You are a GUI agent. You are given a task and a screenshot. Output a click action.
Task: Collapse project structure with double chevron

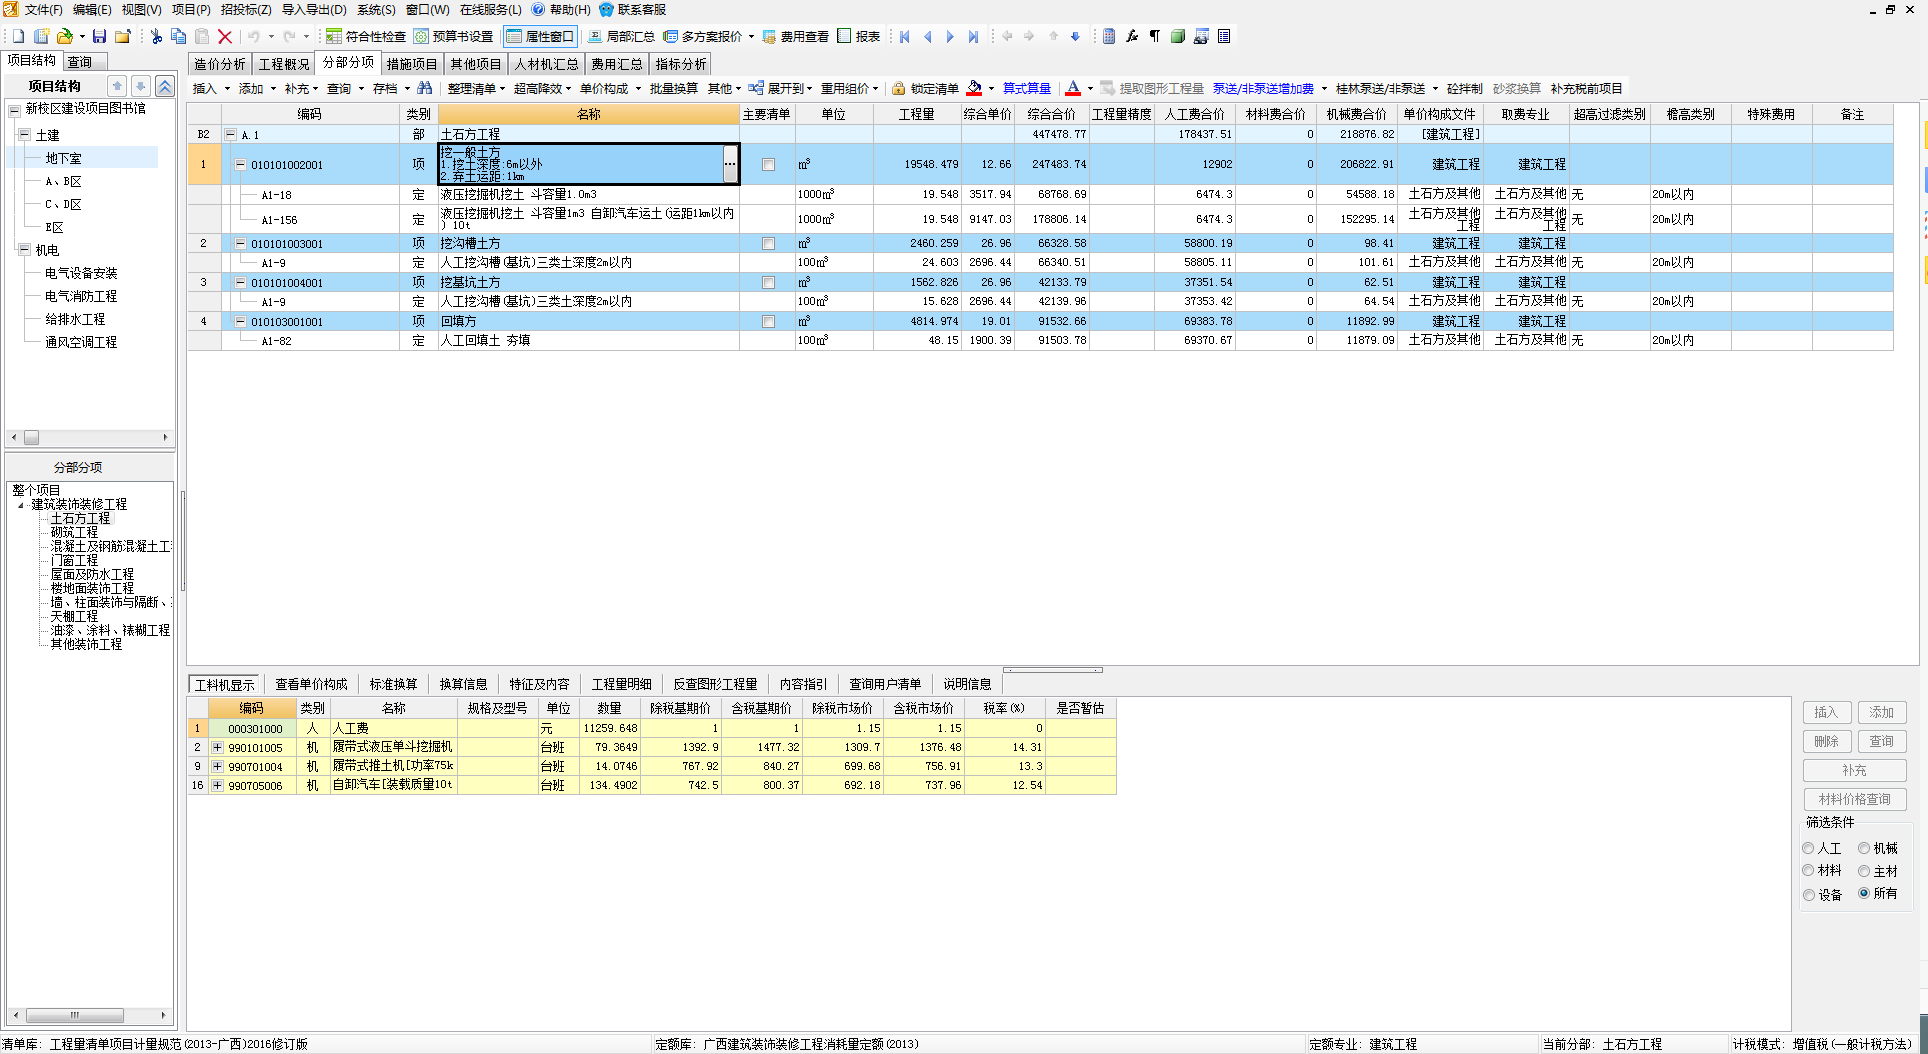tap(165, 86)
